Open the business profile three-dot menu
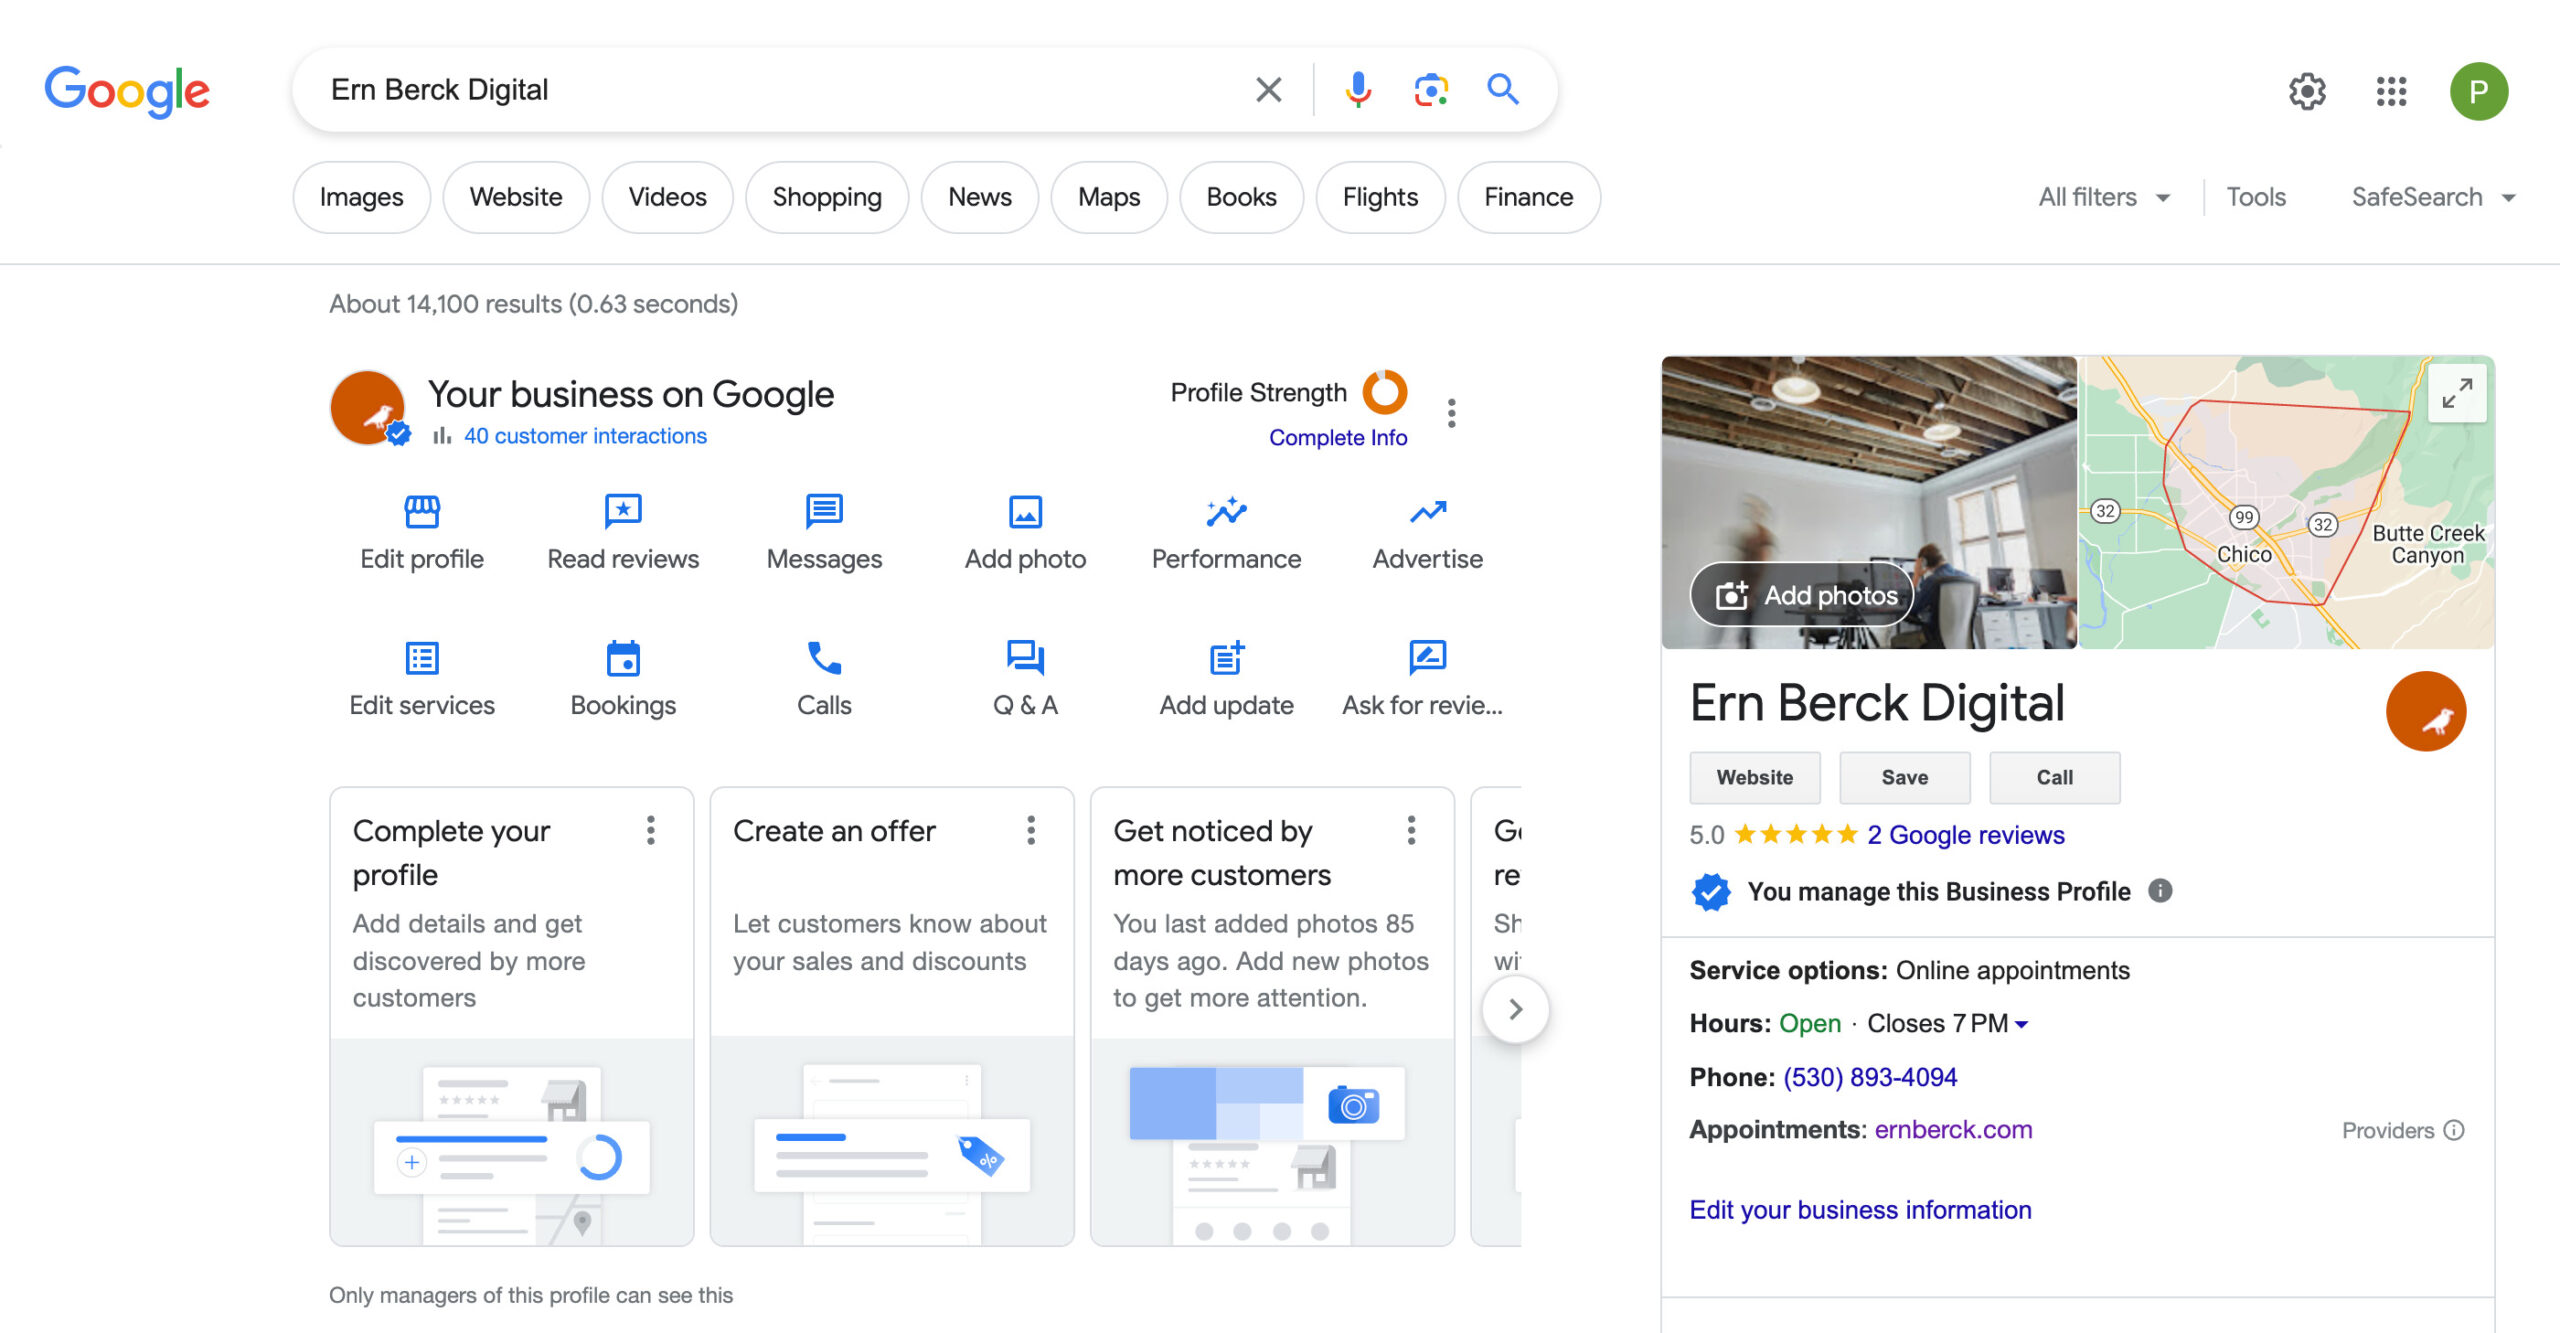2560x1333 pixels. coord(1451,413)
